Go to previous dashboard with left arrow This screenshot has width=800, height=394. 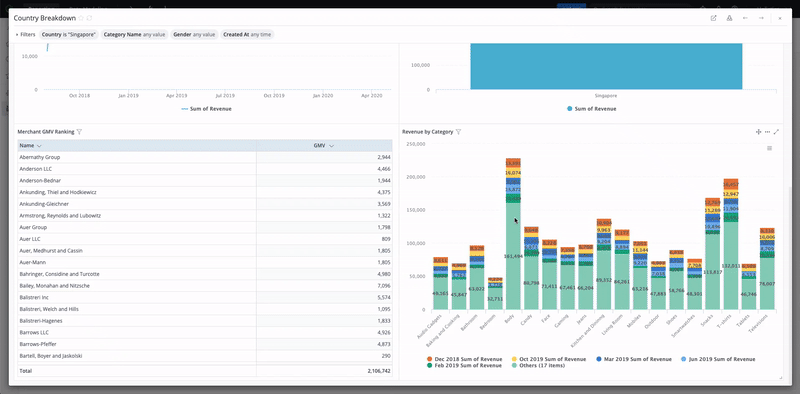pyautogui.click(x=745, y=18)
